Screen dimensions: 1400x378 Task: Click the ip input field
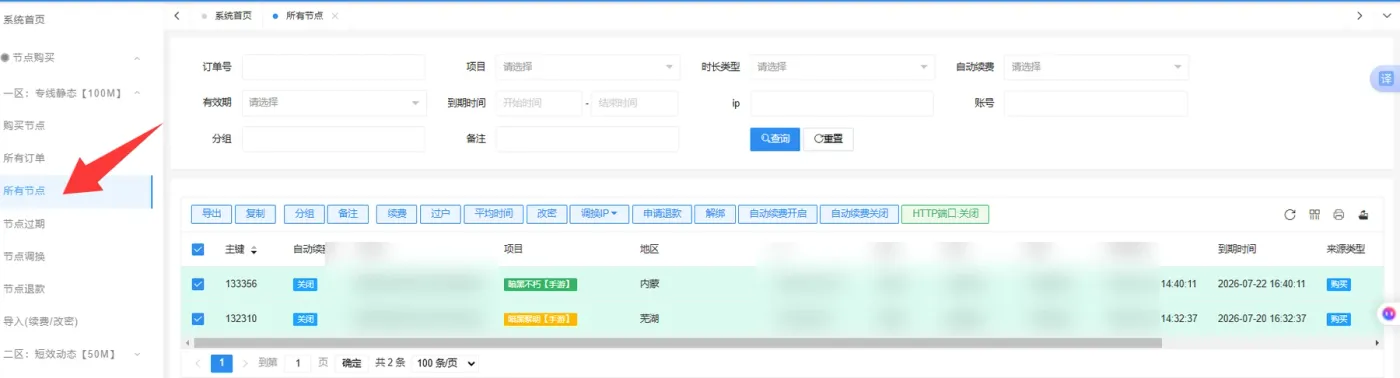coord(842,103)
